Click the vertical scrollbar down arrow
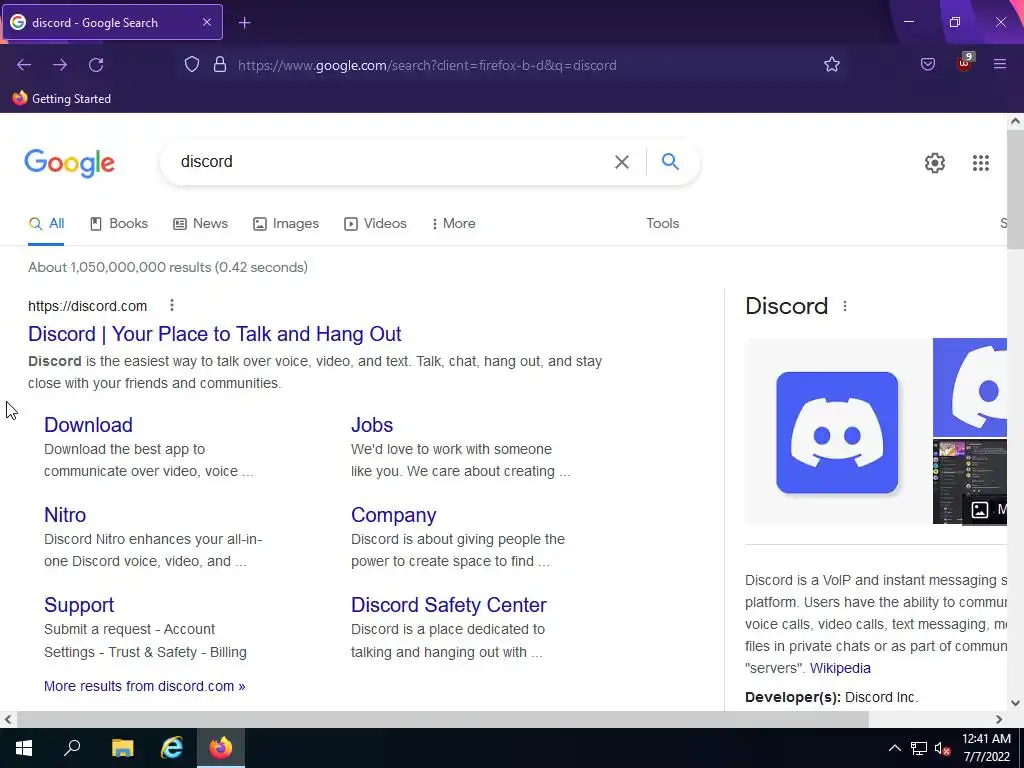This screenshot has height=768, width=1024. 1015,703
